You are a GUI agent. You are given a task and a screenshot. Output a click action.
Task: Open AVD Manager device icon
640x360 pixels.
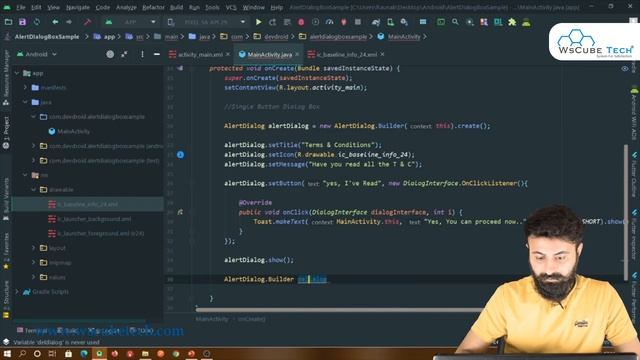pyautogui.click(x=390, y=22)
